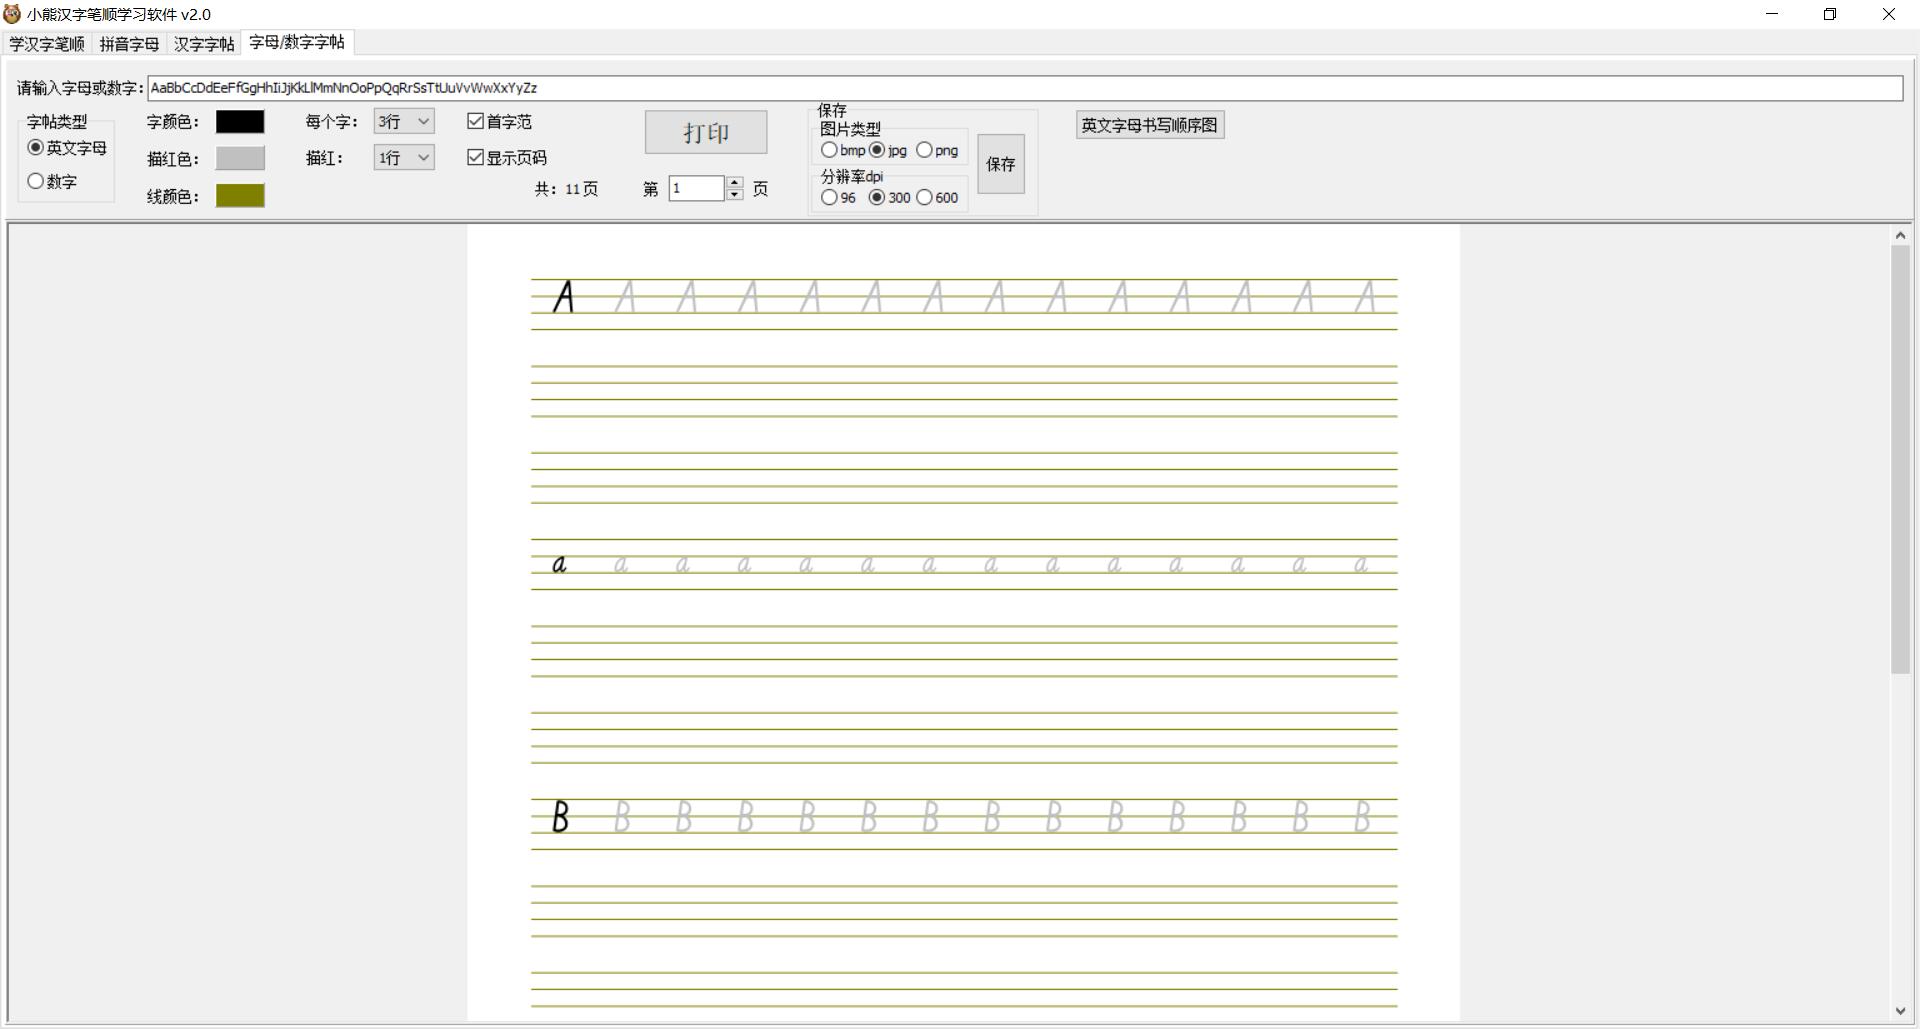Open the 汉字字帖 tab
The image size is (1920, 1029).
[204, 44]
